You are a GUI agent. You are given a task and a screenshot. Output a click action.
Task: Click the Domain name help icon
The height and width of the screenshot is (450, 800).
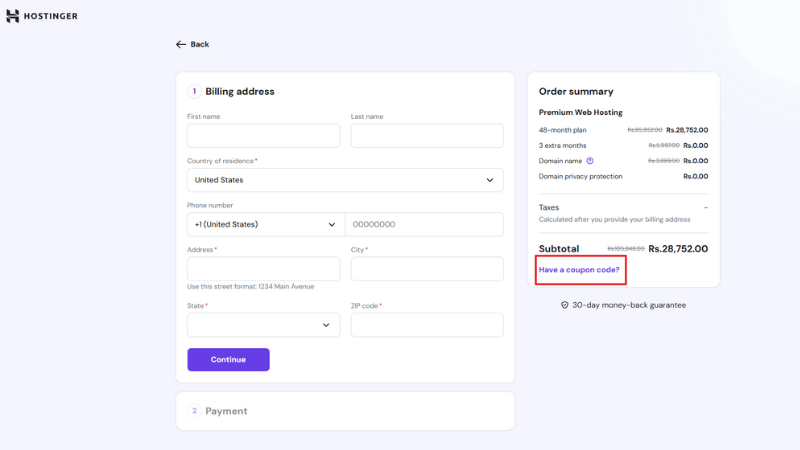click(590, 161)
